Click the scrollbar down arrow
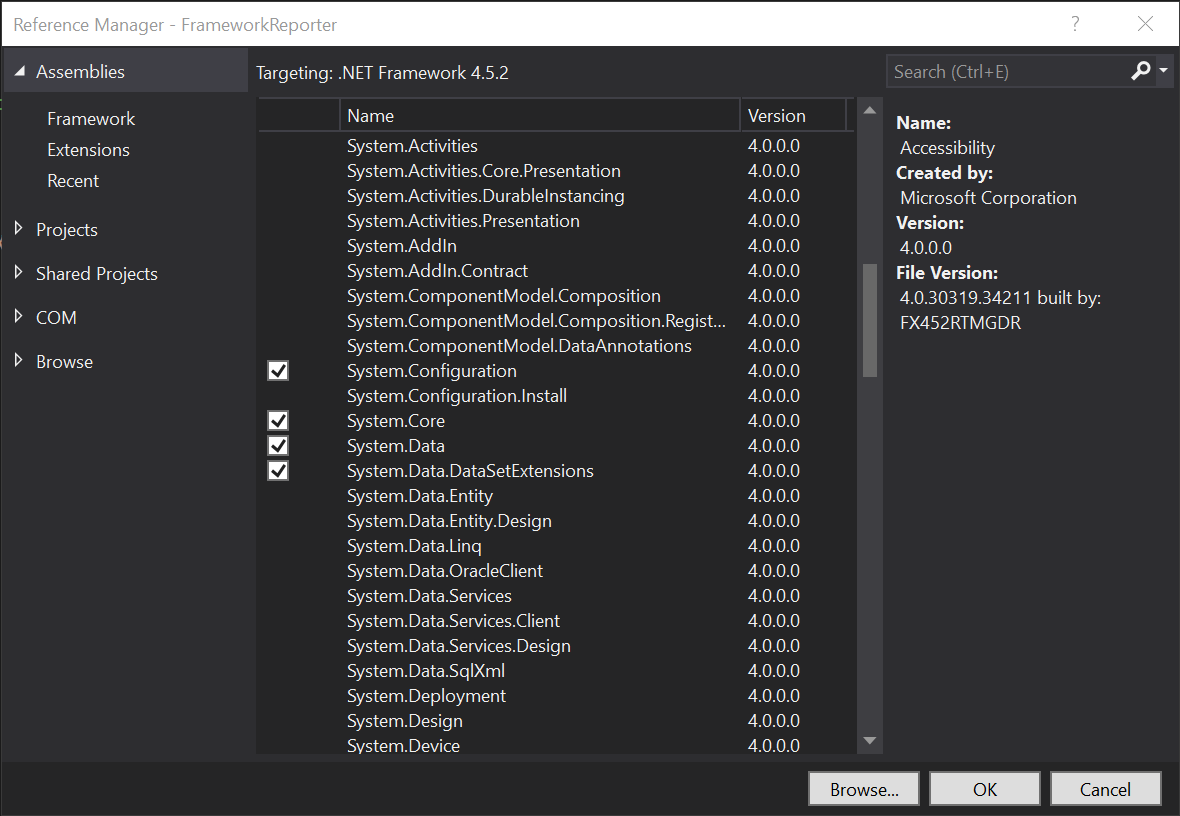 tap(870, 741)
